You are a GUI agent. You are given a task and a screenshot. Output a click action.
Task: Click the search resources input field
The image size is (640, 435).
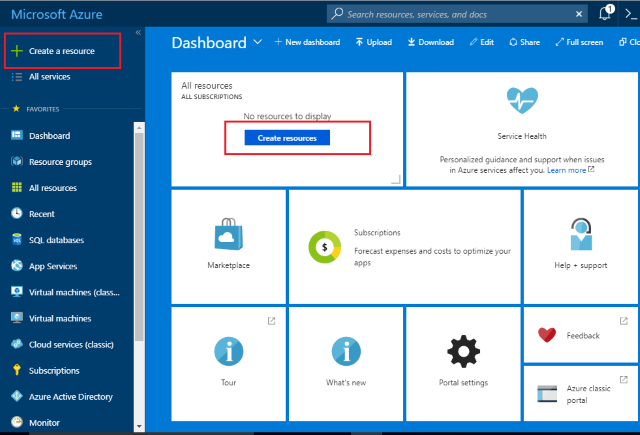[x=457, y=14]
